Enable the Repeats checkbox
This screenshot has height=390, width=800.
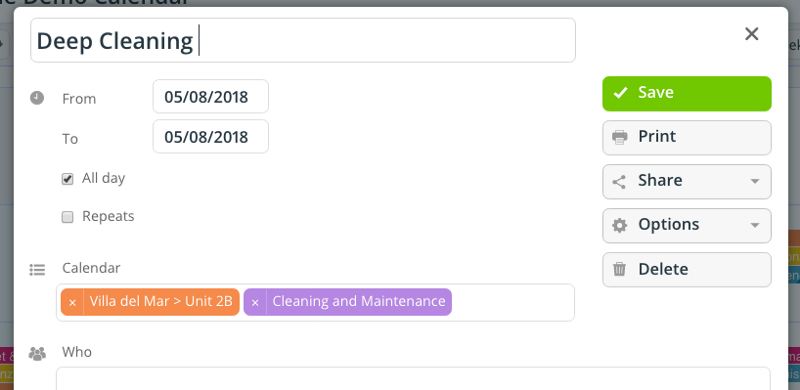click(x=67, y=217)
